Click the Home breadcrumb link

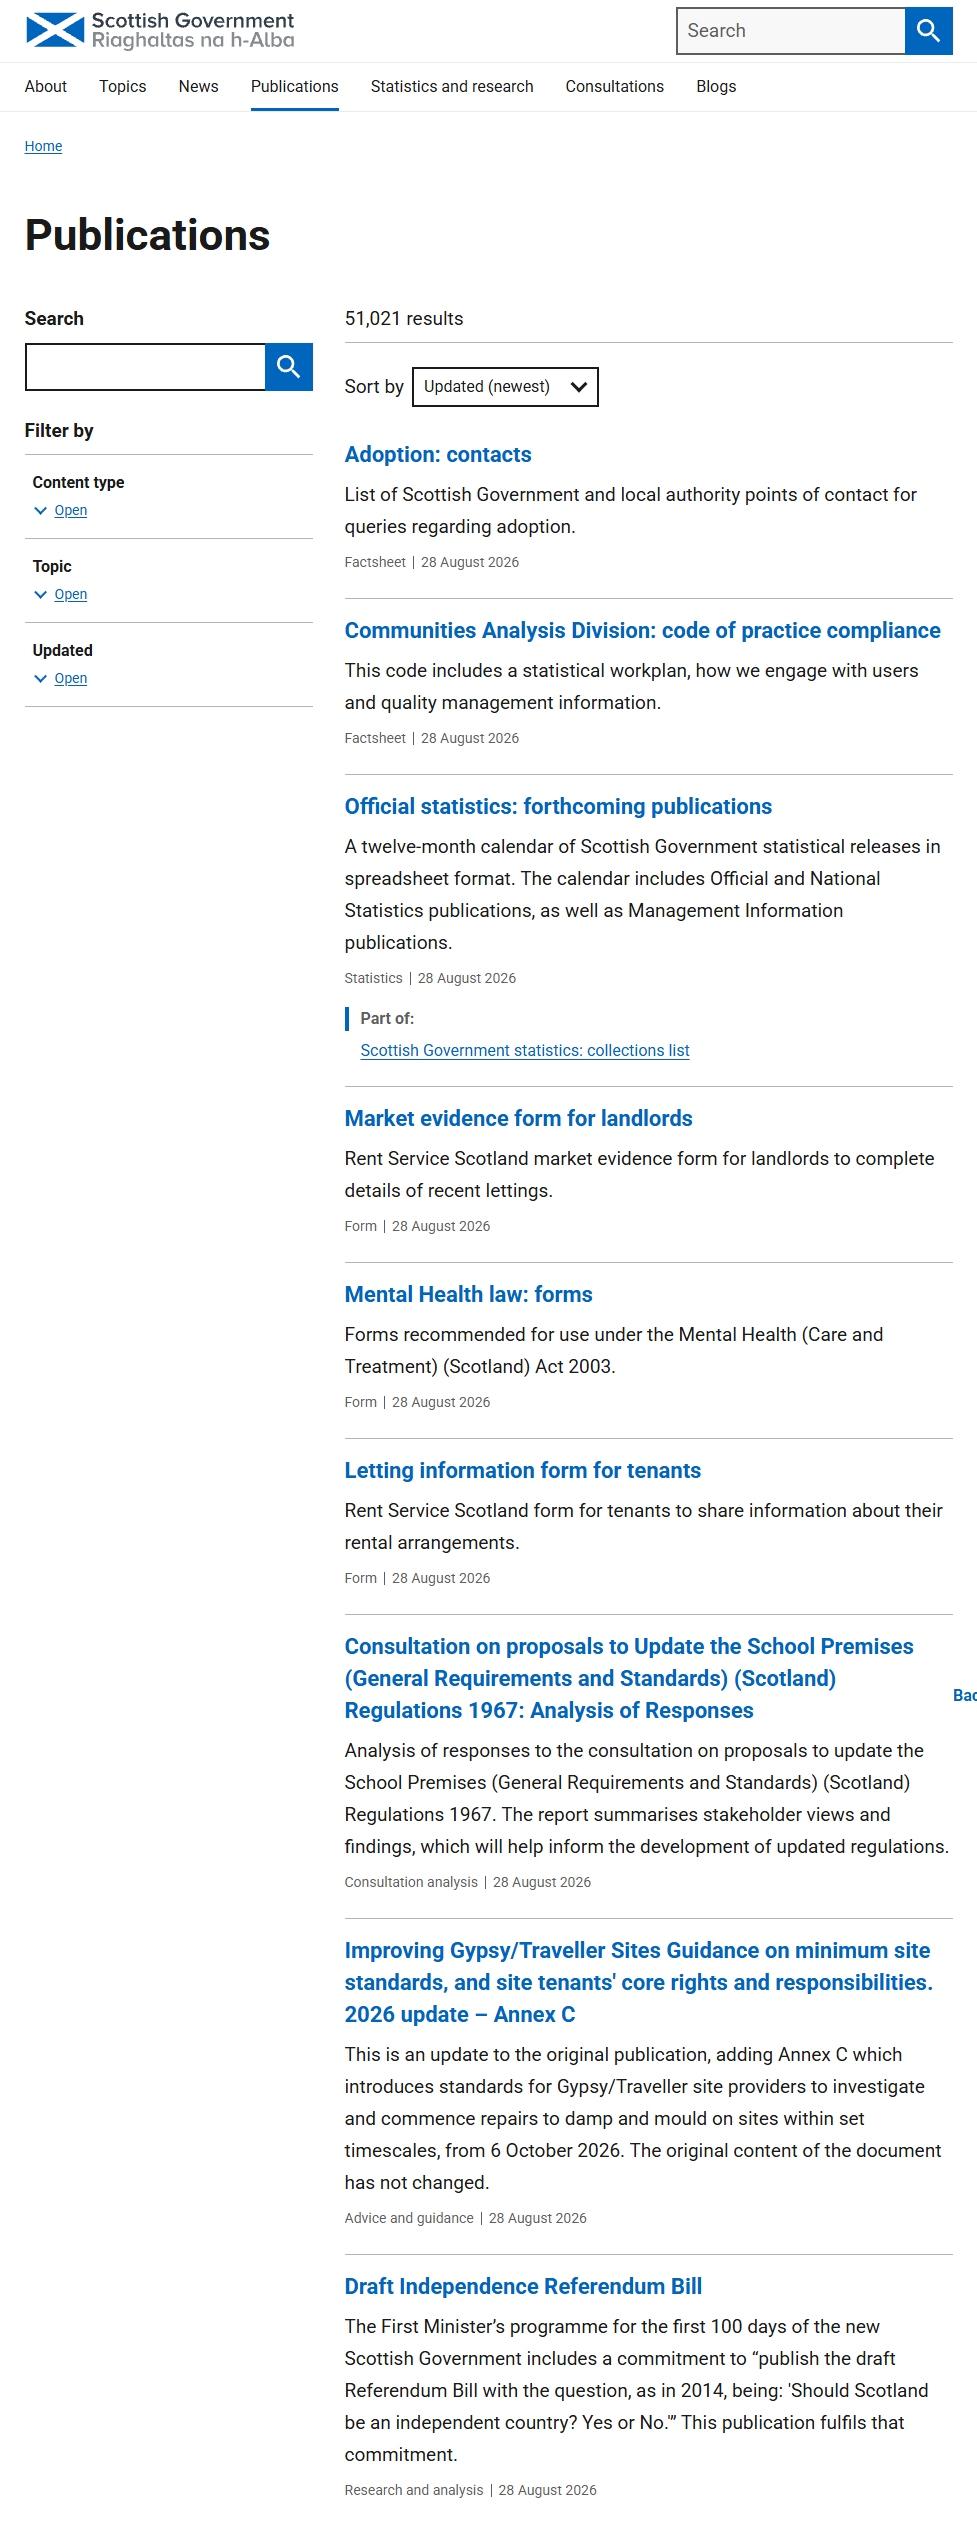pyautogui.click(x=43, y=147)
